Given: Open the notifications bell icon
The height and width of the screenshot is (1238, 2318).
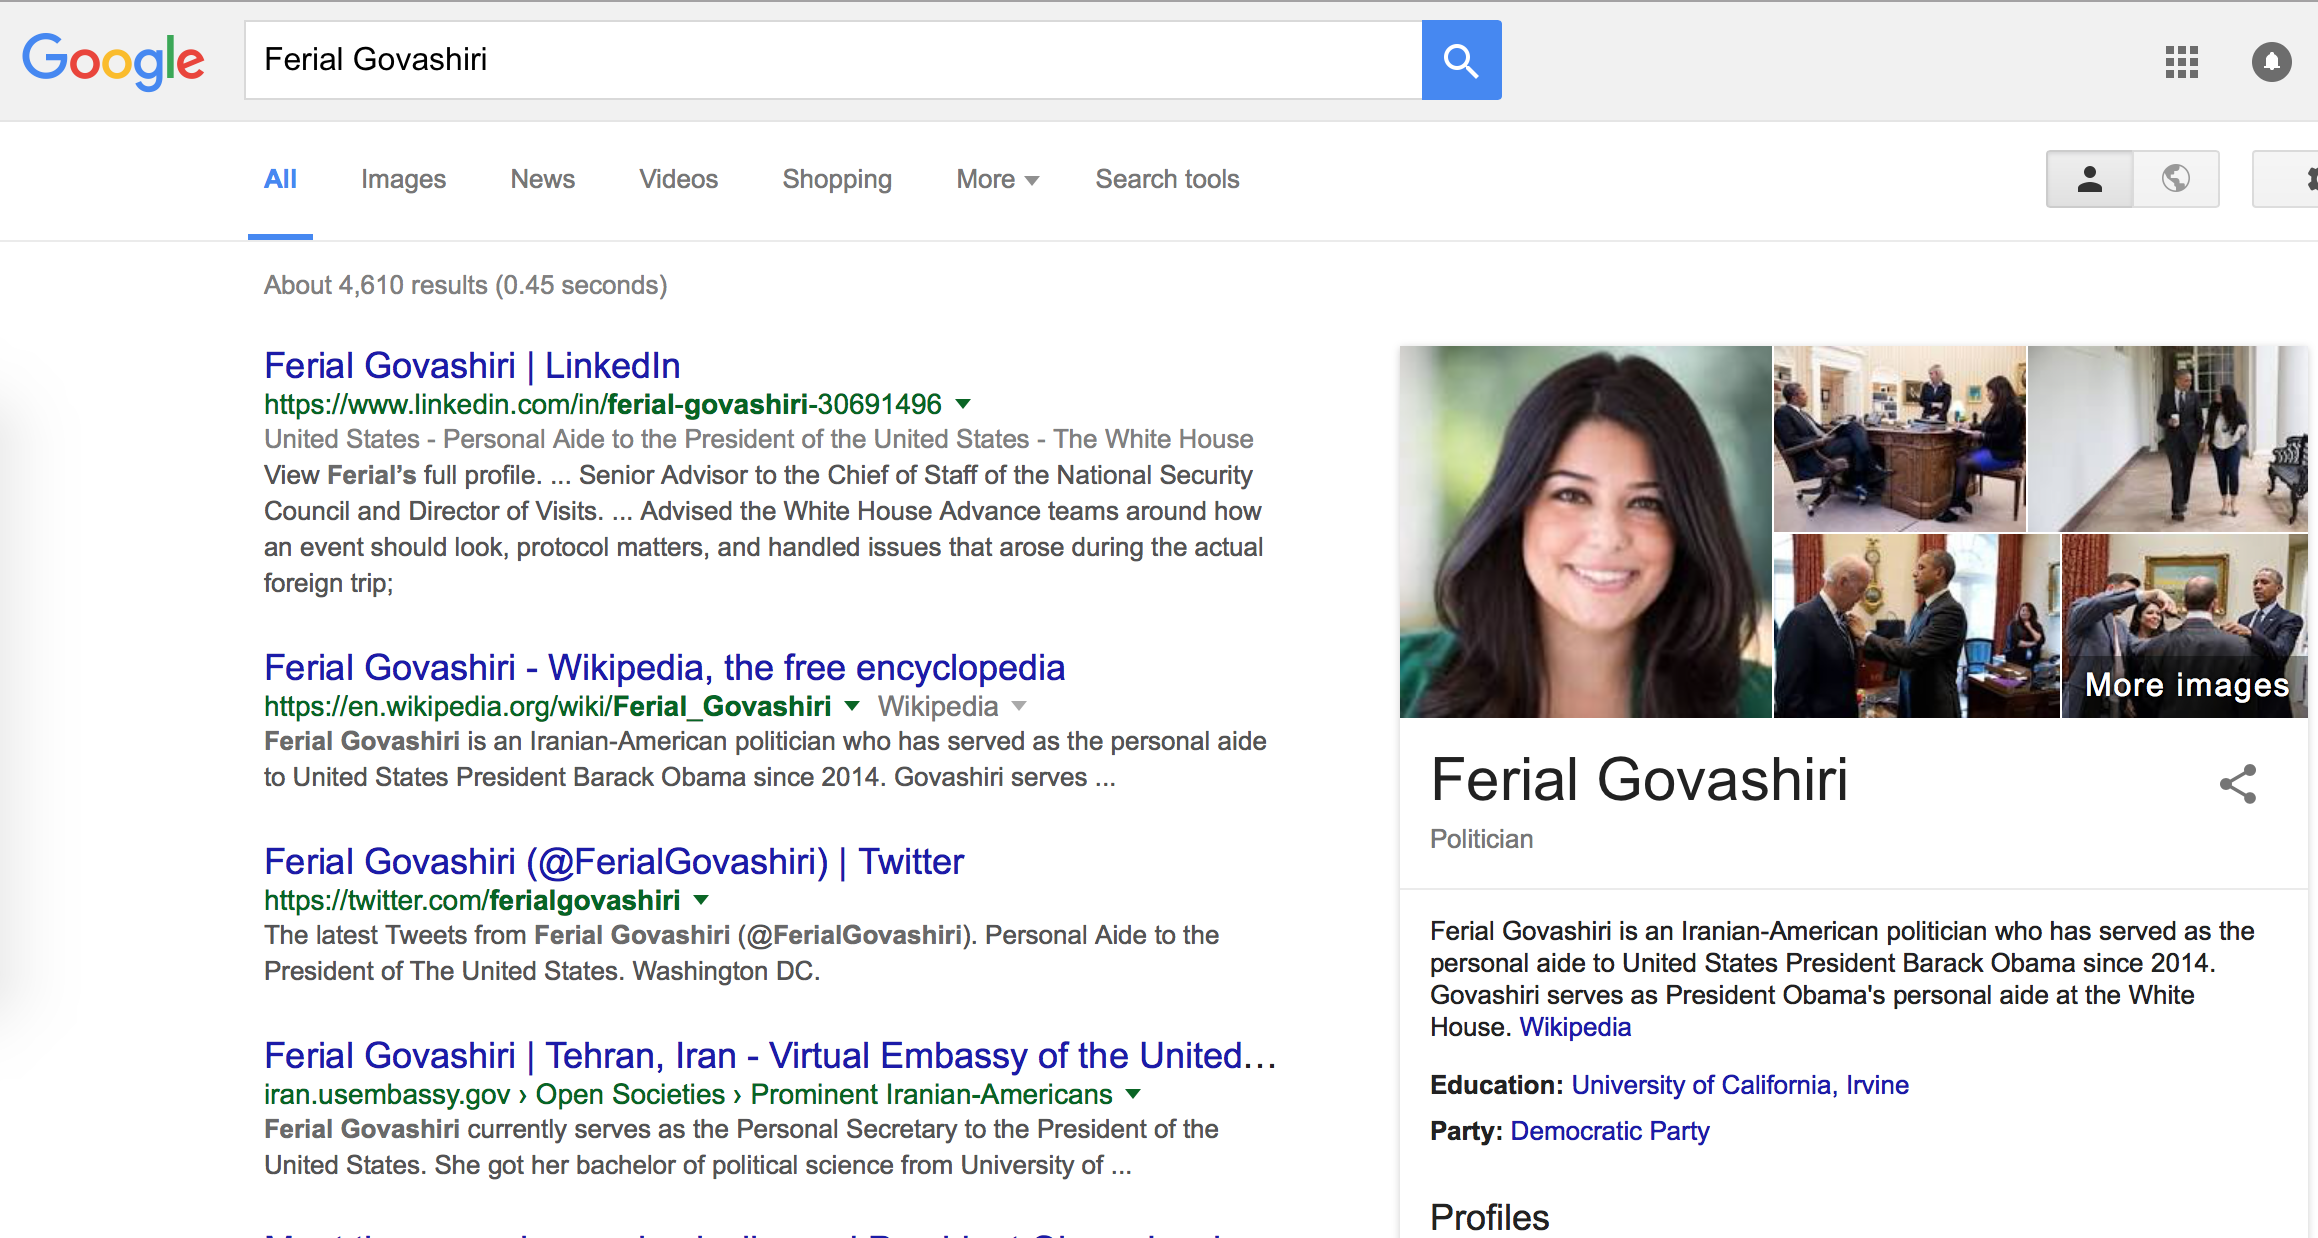Looking at the screenshot, I should pyautogui.click(x=2271, y=62).
